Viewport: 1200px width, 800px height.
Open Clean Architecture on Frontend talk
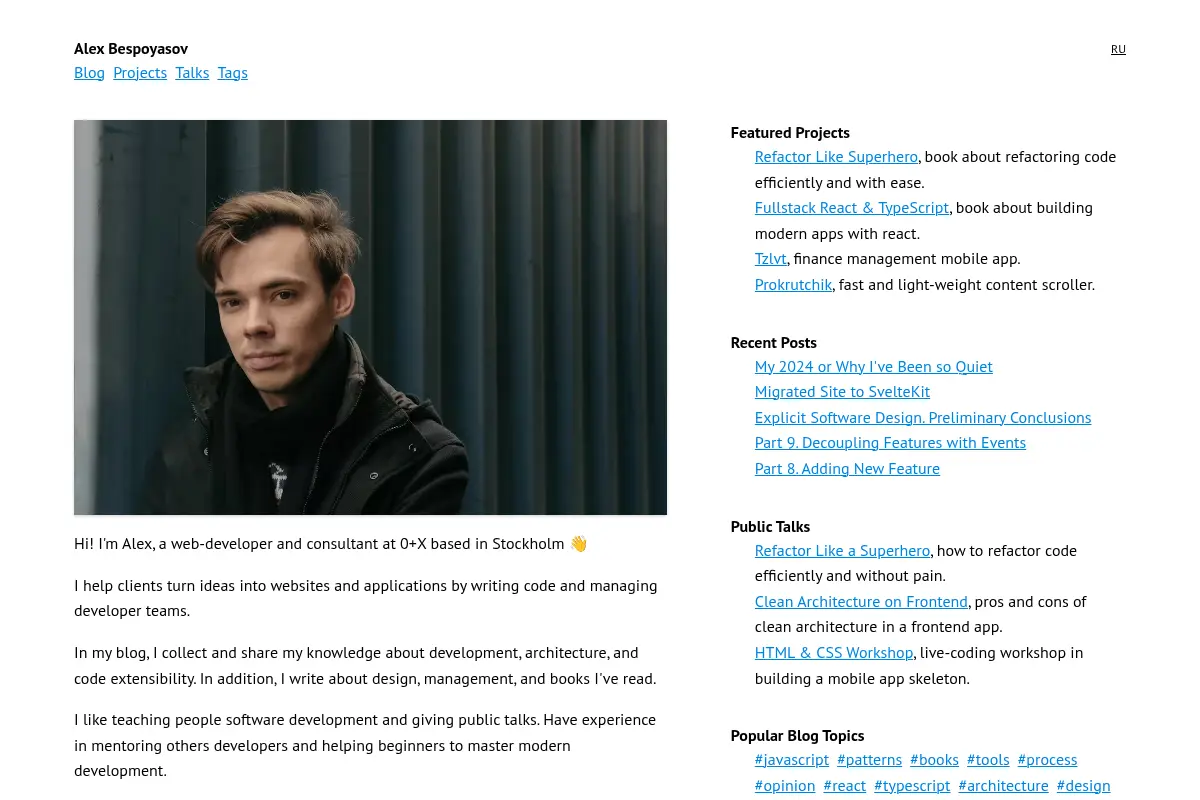(x=861, y=602)
